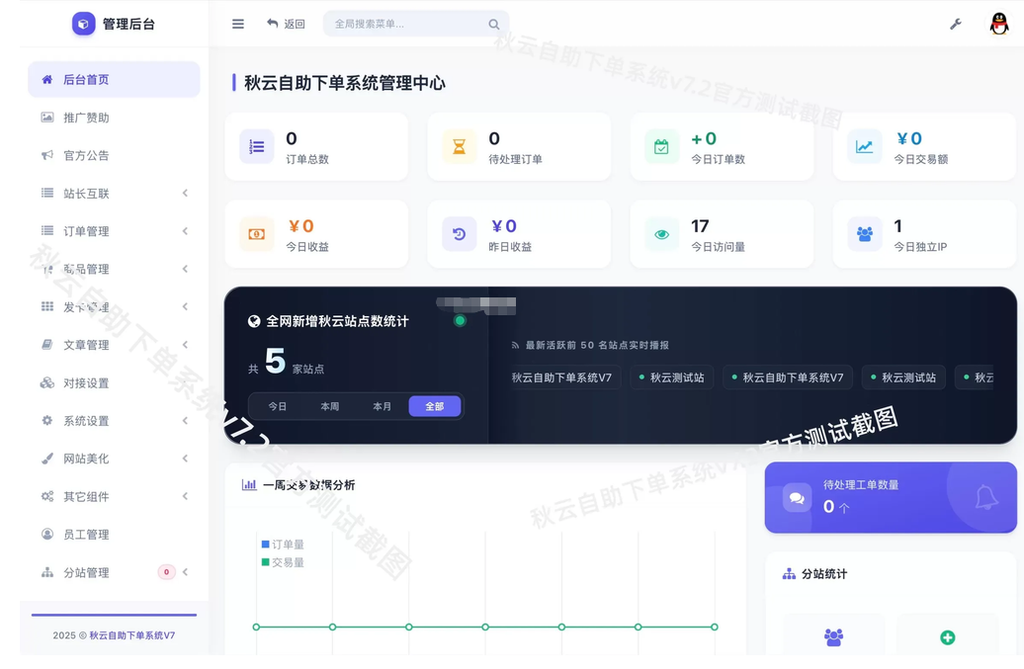
Task: Click the 分站管理 red count badge
Action: [167, 572]
